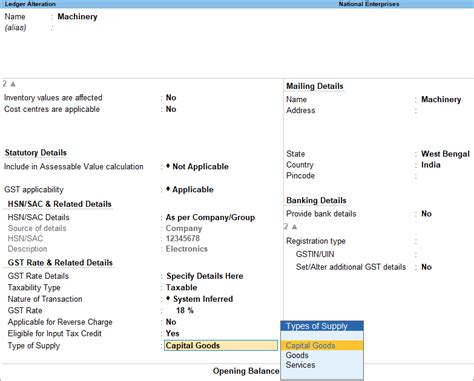Click the Country value India
Viewport: 474px width, 381px height.
click(x=431, y=165)
